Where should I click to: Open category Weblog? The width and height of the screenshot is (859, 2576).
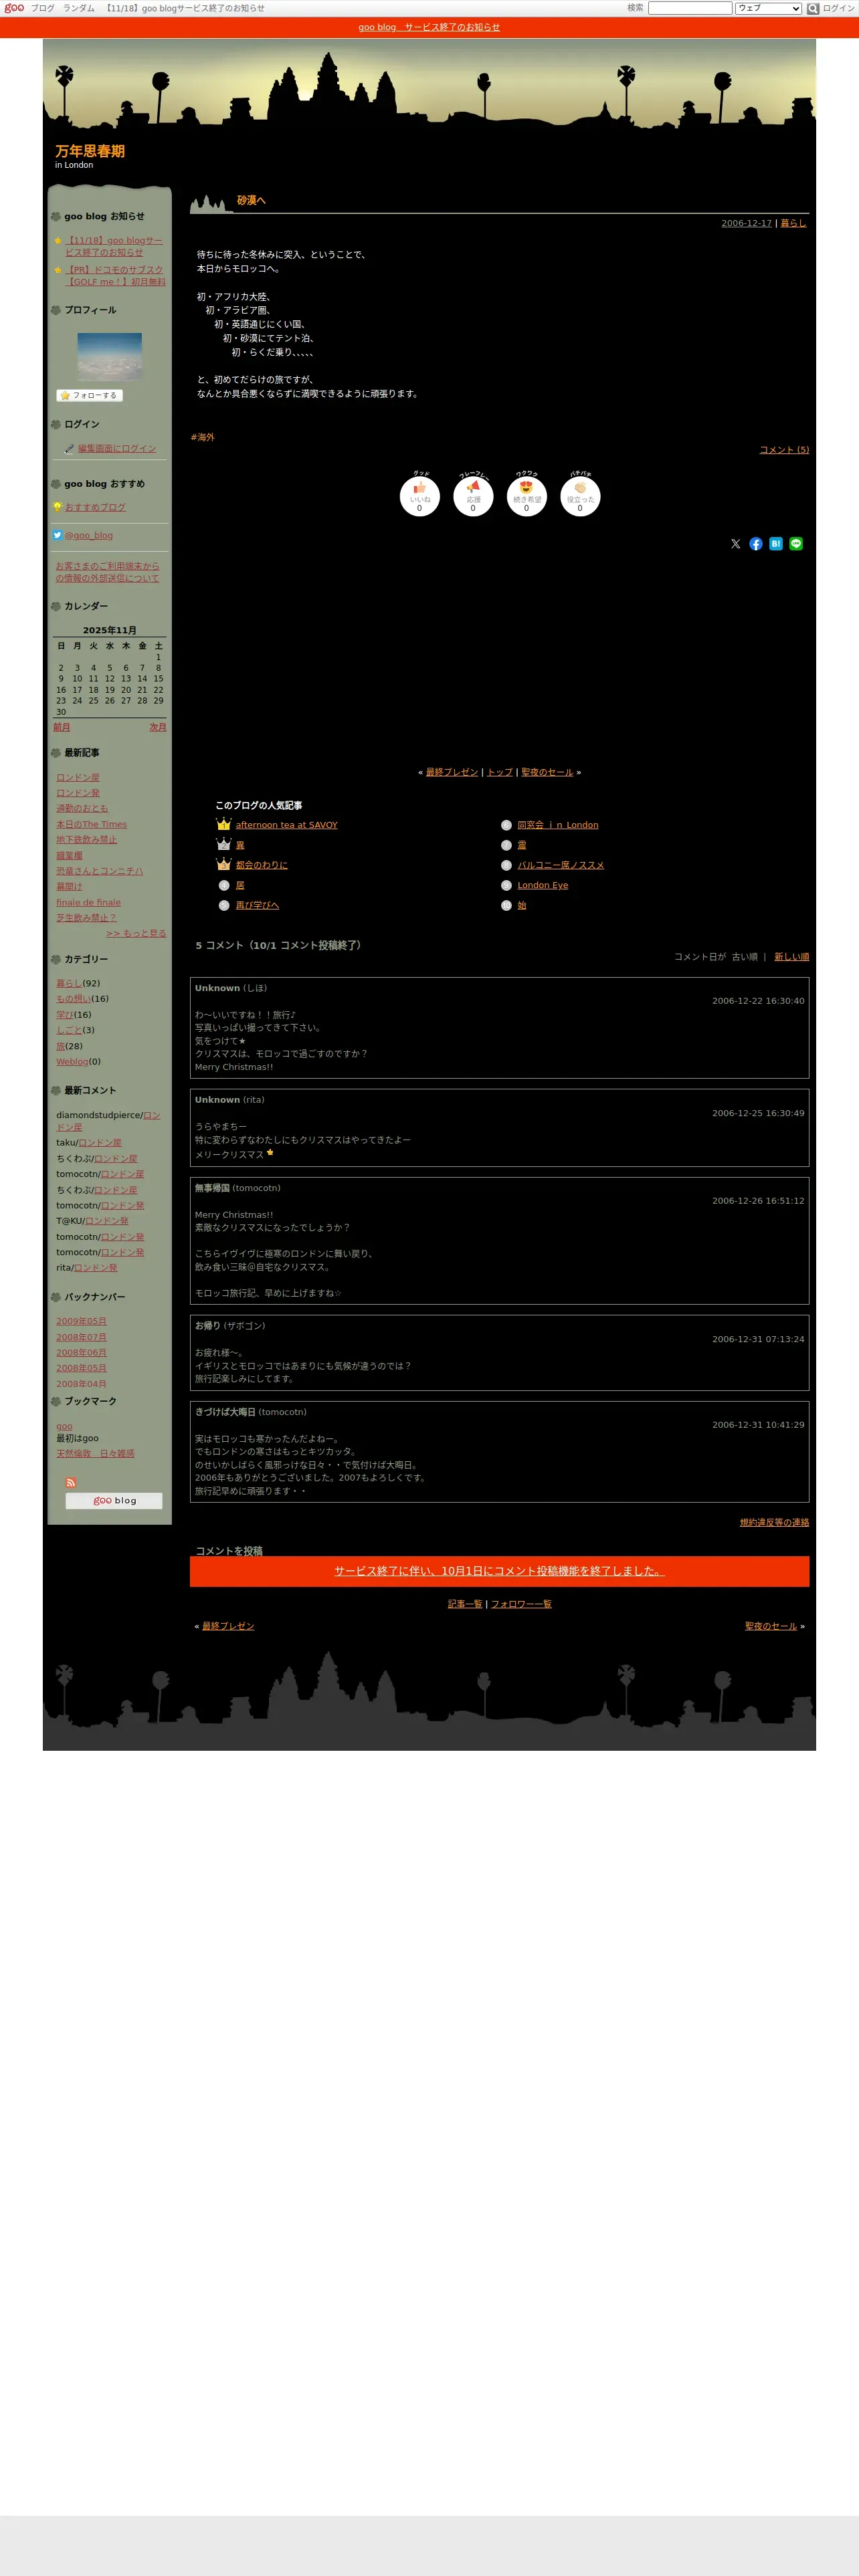coord(72,1062)
